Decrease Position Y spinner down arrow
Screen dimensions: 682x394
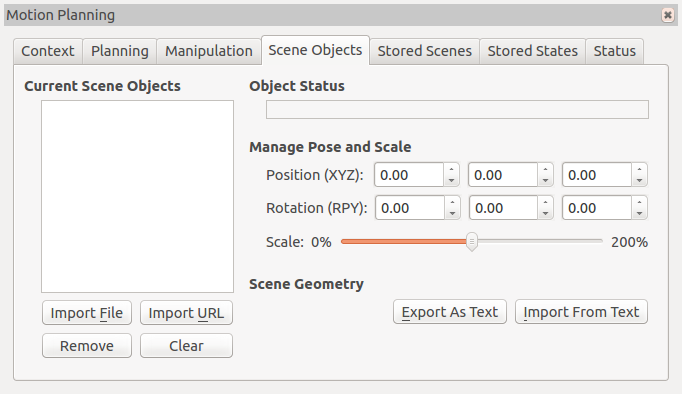(545, 180)
